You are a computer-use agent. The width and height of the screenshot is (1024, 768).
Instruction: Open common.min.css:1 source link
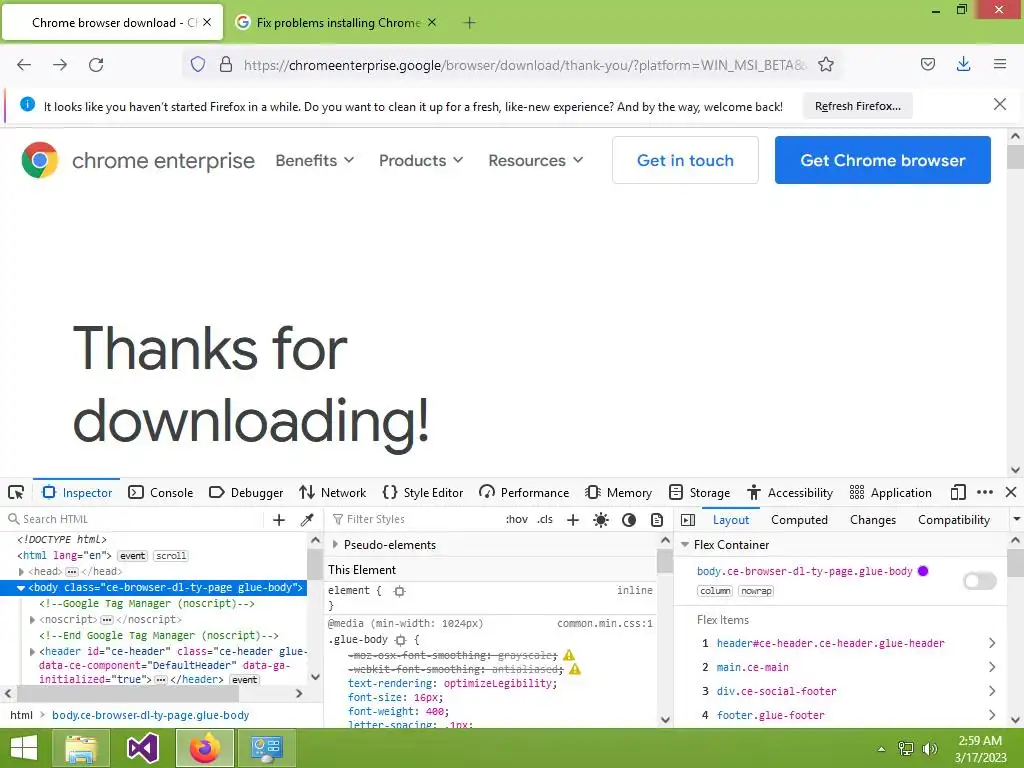pyautogui.click(x=605, y=624)
